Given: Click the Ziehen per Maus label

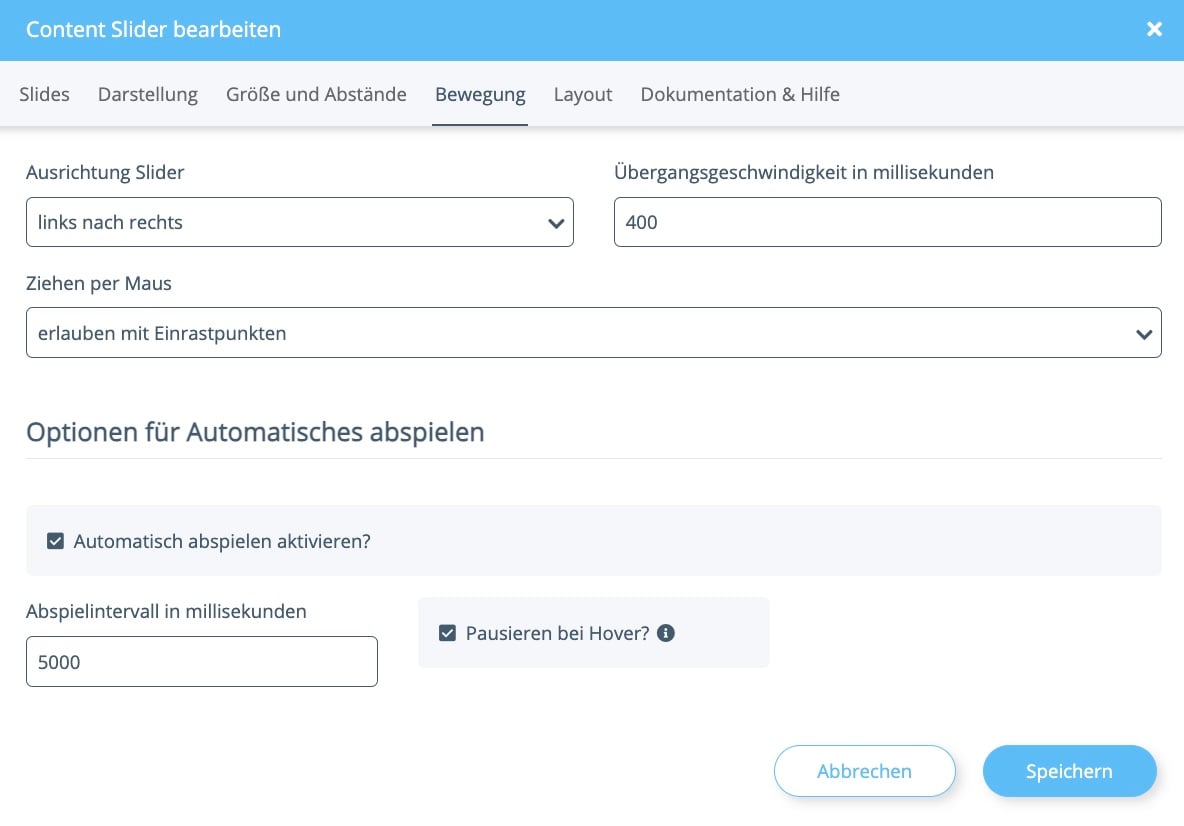Looking at the screenshot, I should [99, 283].
